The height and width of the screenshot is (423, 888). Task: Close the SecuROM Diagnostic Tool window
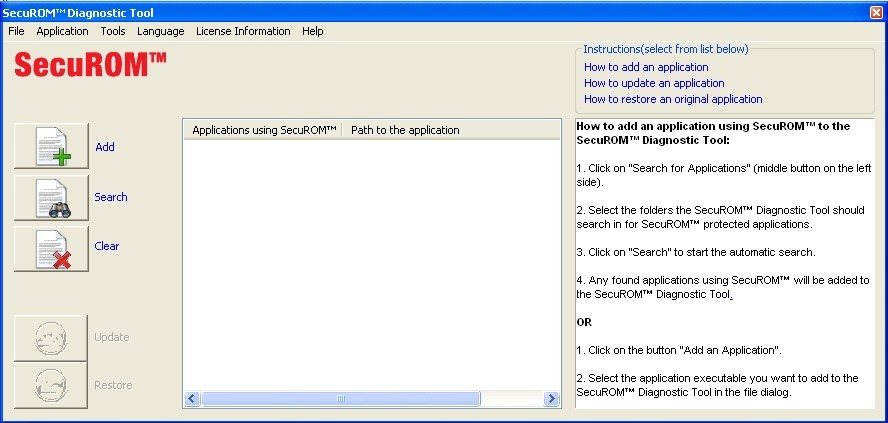tap(876, 12)
